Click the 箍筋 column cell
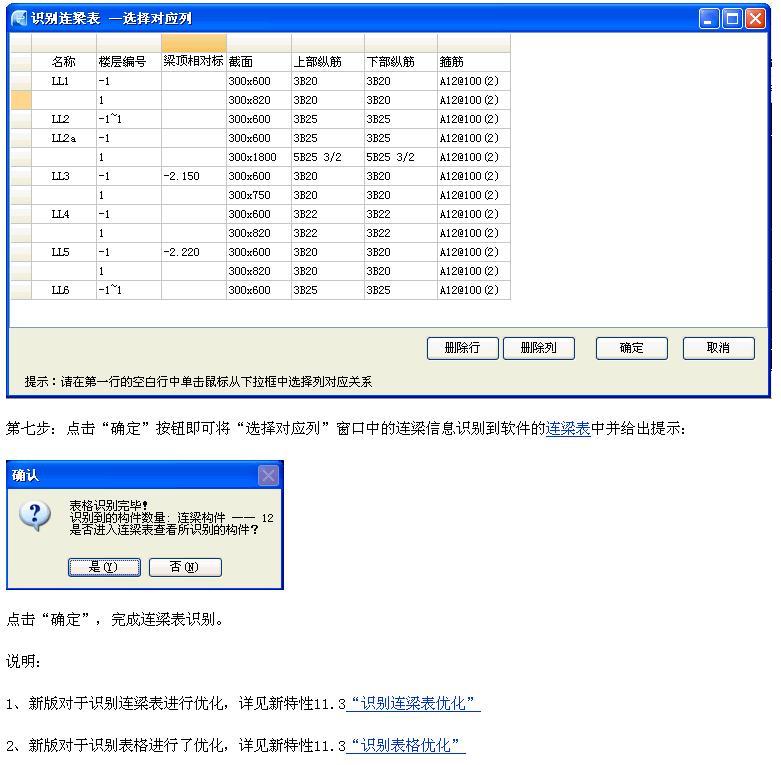This screenshot has width=781, height=765. pos(474,62)
